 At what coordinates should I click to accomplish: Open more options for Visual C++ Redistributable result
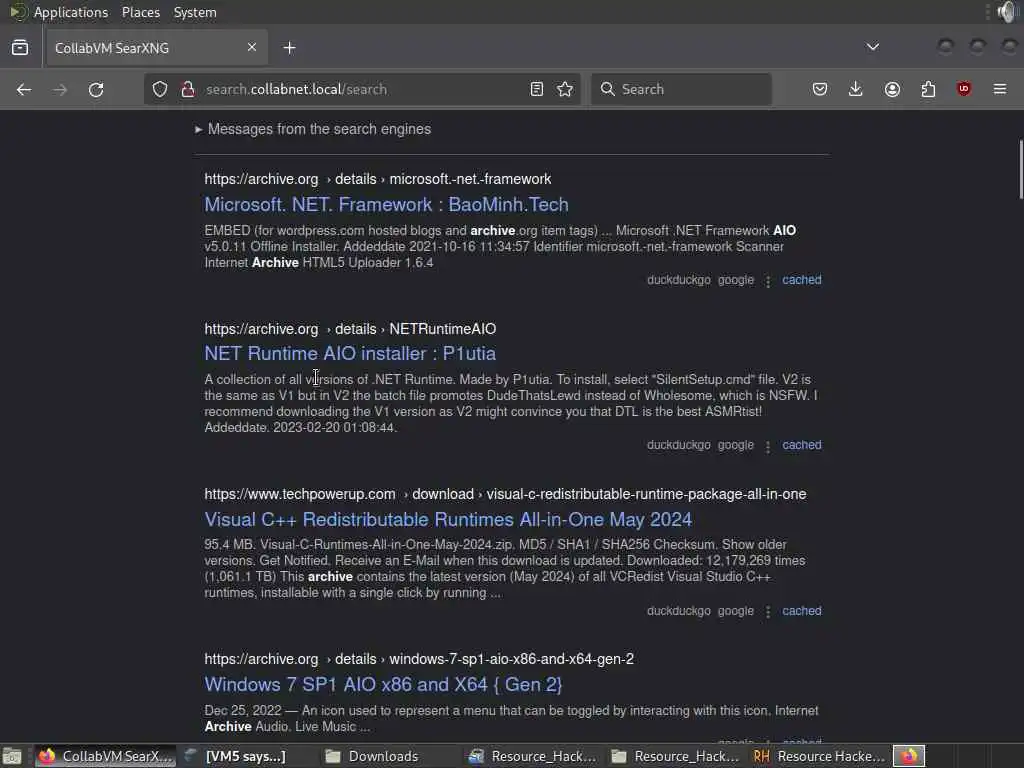click(768, 612)
